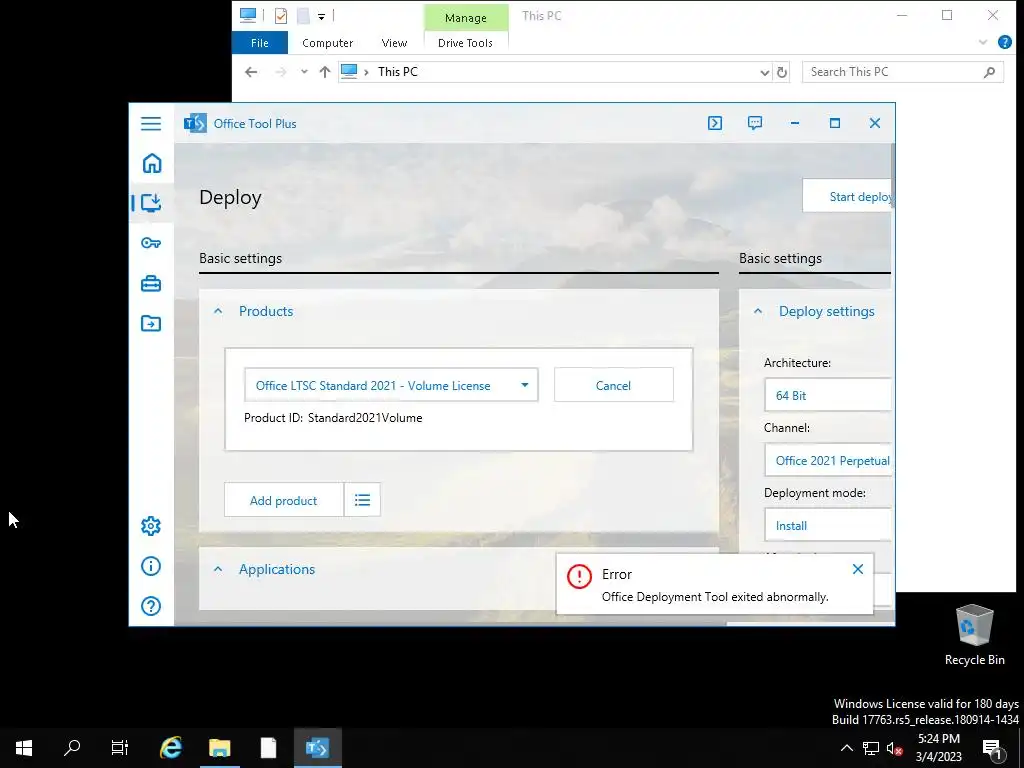Go to the Home page icon
1024x768 pixels.
[x=152, y=163]
